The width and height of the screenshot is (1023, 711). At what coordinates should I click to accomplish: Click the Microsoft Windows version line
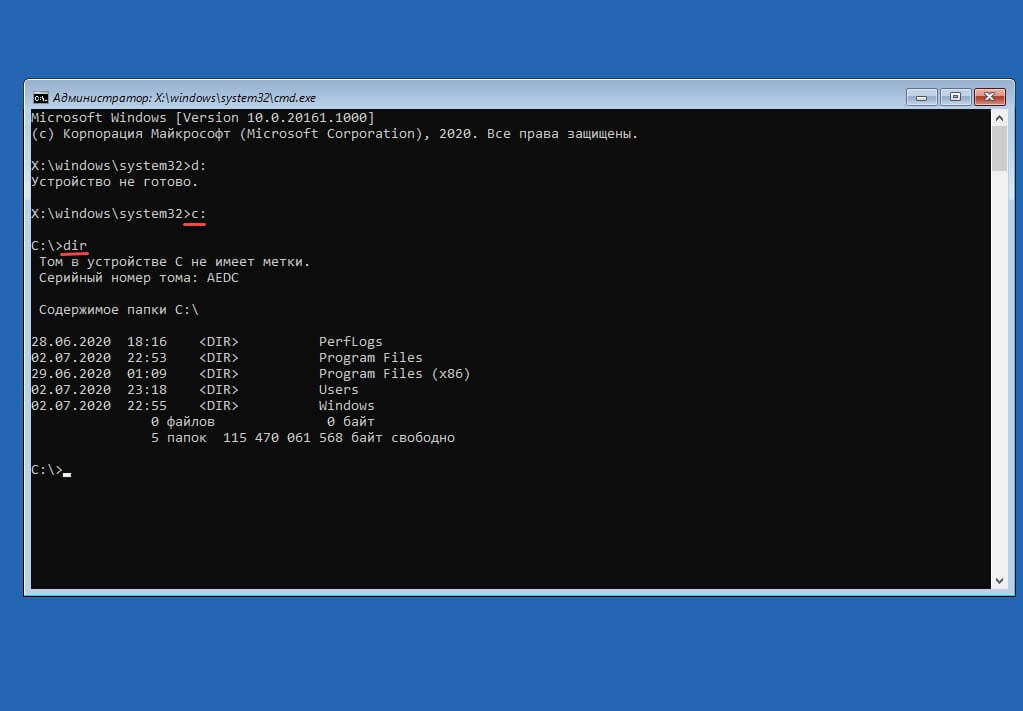point(202,118)
